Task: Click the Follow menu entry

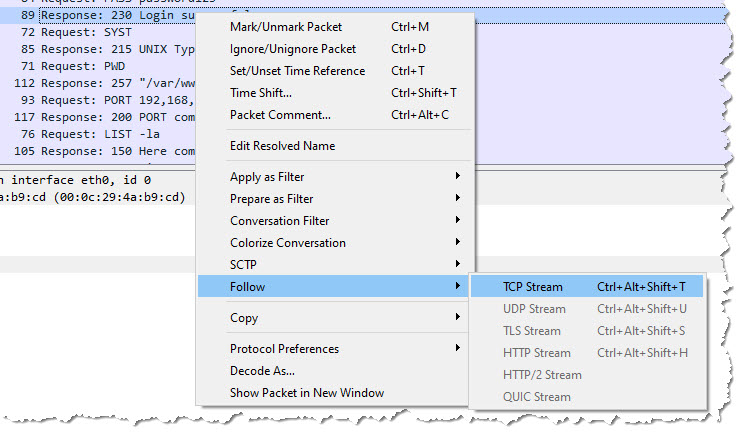Action: click(248, 287)
